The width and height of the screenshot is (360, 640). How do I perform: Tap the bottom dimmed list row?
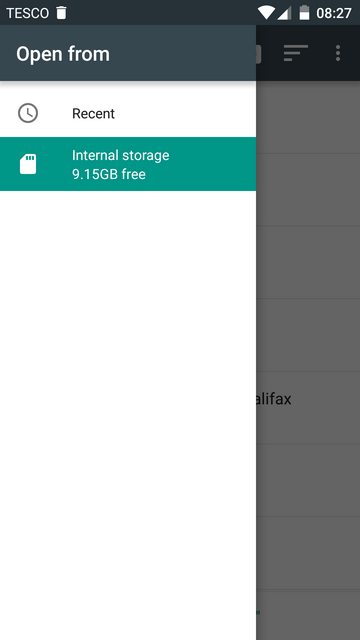click(308, 615)
